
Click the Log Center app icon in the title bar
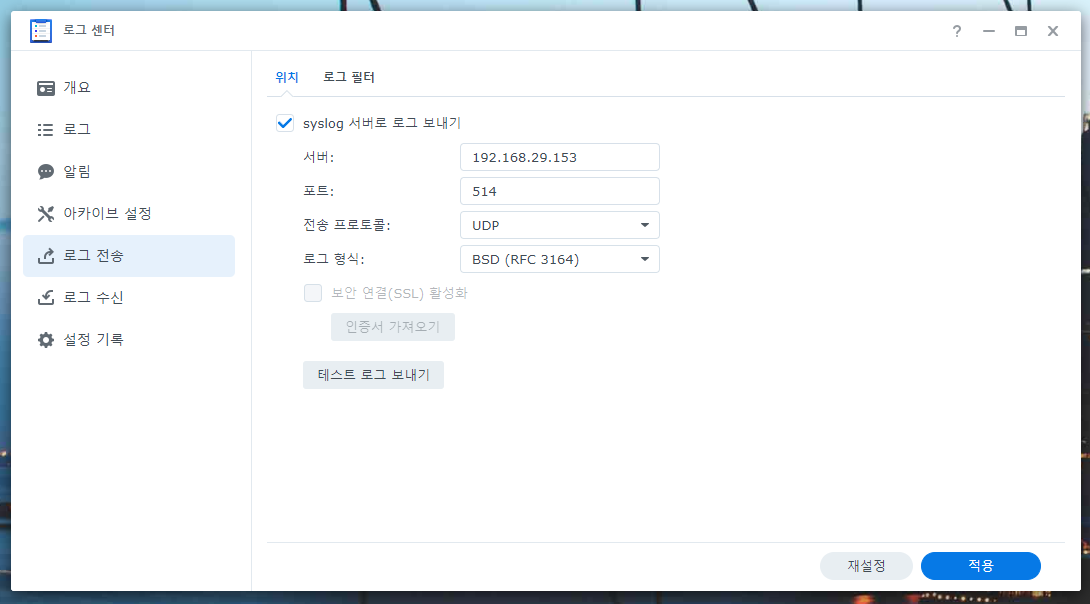[x=40, y=31]
